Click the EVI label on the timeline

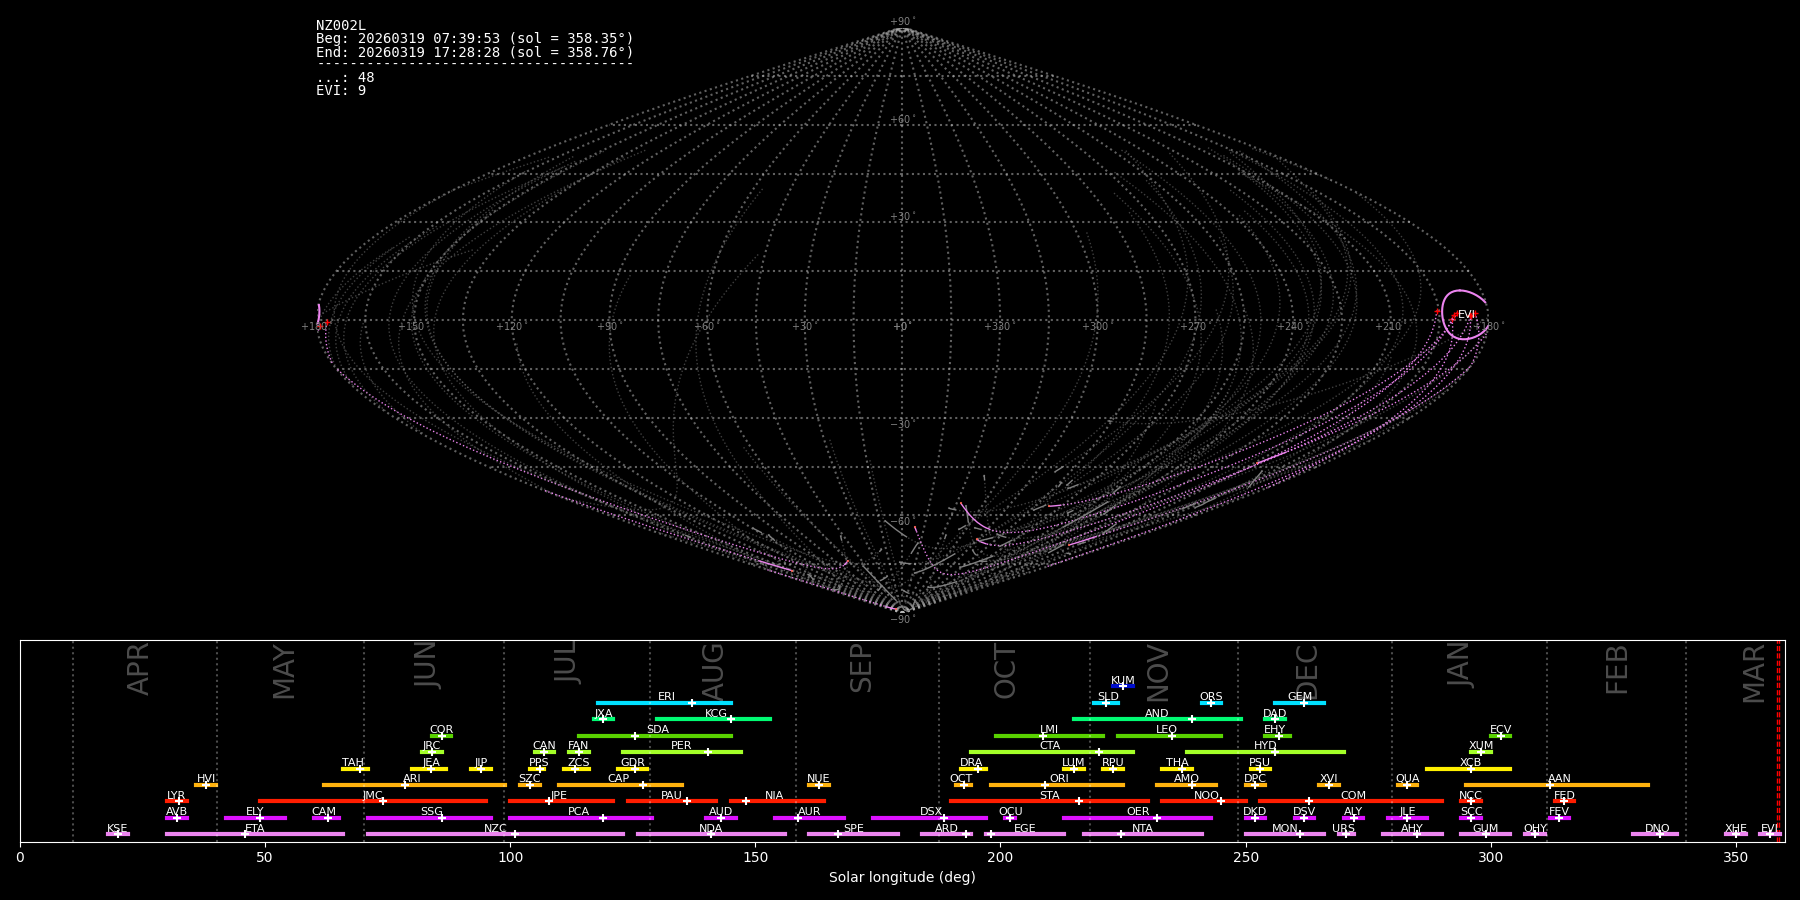pyautogui.click(x=1769, y=828)
